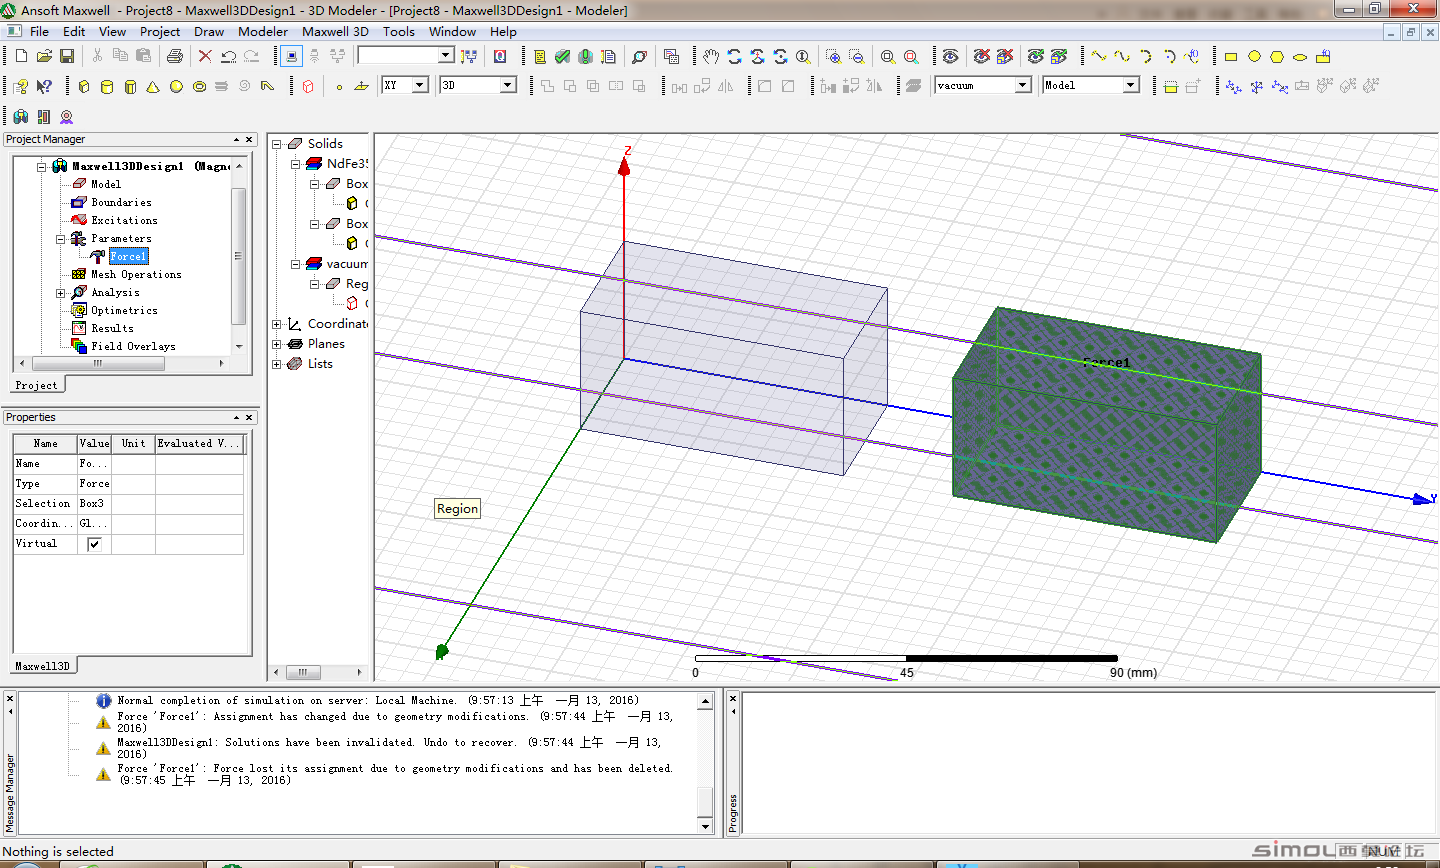Click the Validate green checkmark icon

click(x=563, y=57)
